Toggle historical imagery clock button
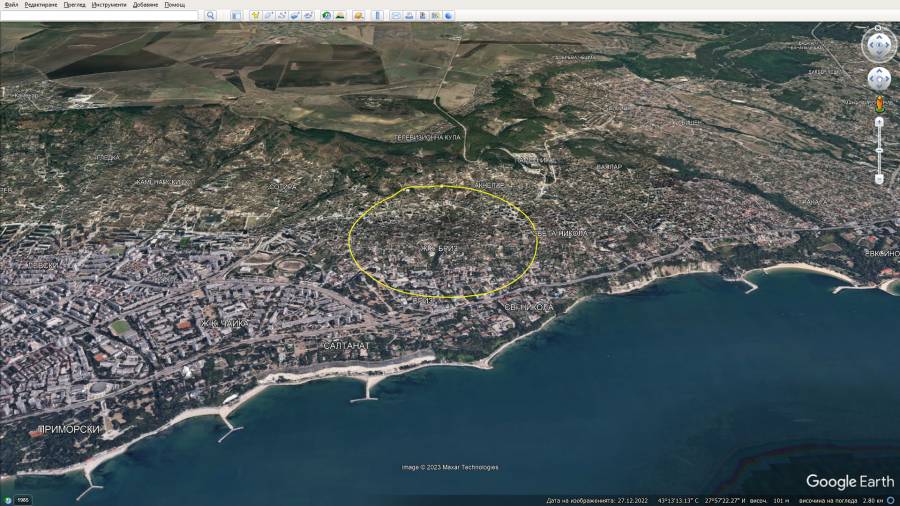Viewport: 900px width, 506px height. click(326, 16)
